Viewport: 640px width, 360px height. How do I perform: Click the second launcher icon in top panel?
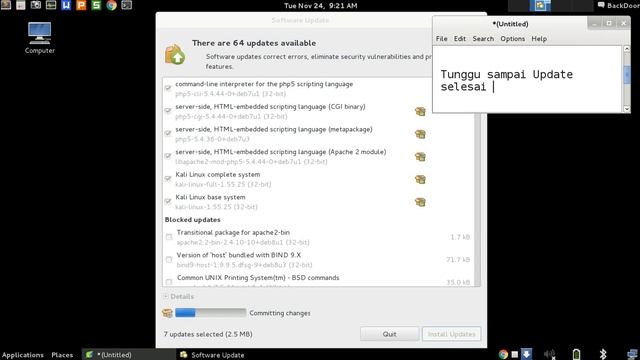(21, 5)
